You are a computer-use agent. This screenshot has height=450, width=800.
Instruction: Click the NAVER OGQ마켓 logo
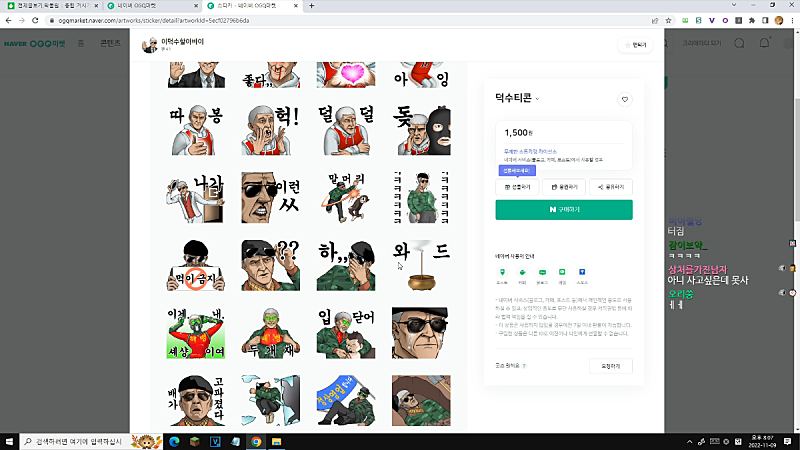(35, 44)
